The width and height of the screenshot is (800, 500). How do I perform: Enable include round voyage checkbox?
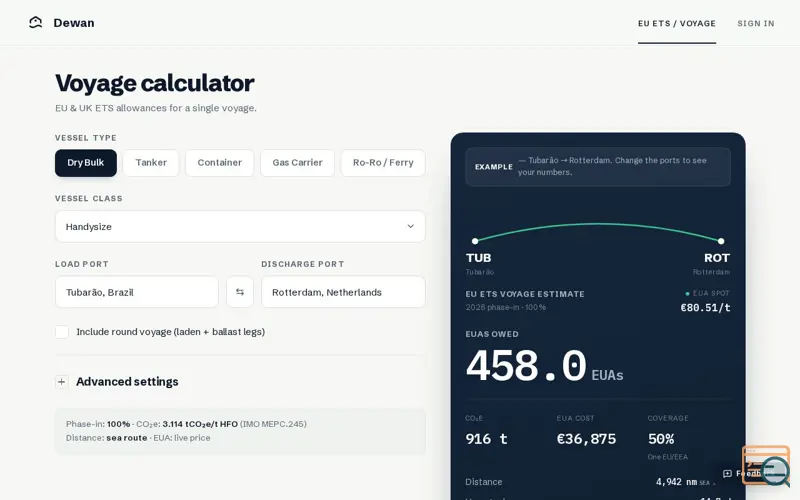(62, 332)
